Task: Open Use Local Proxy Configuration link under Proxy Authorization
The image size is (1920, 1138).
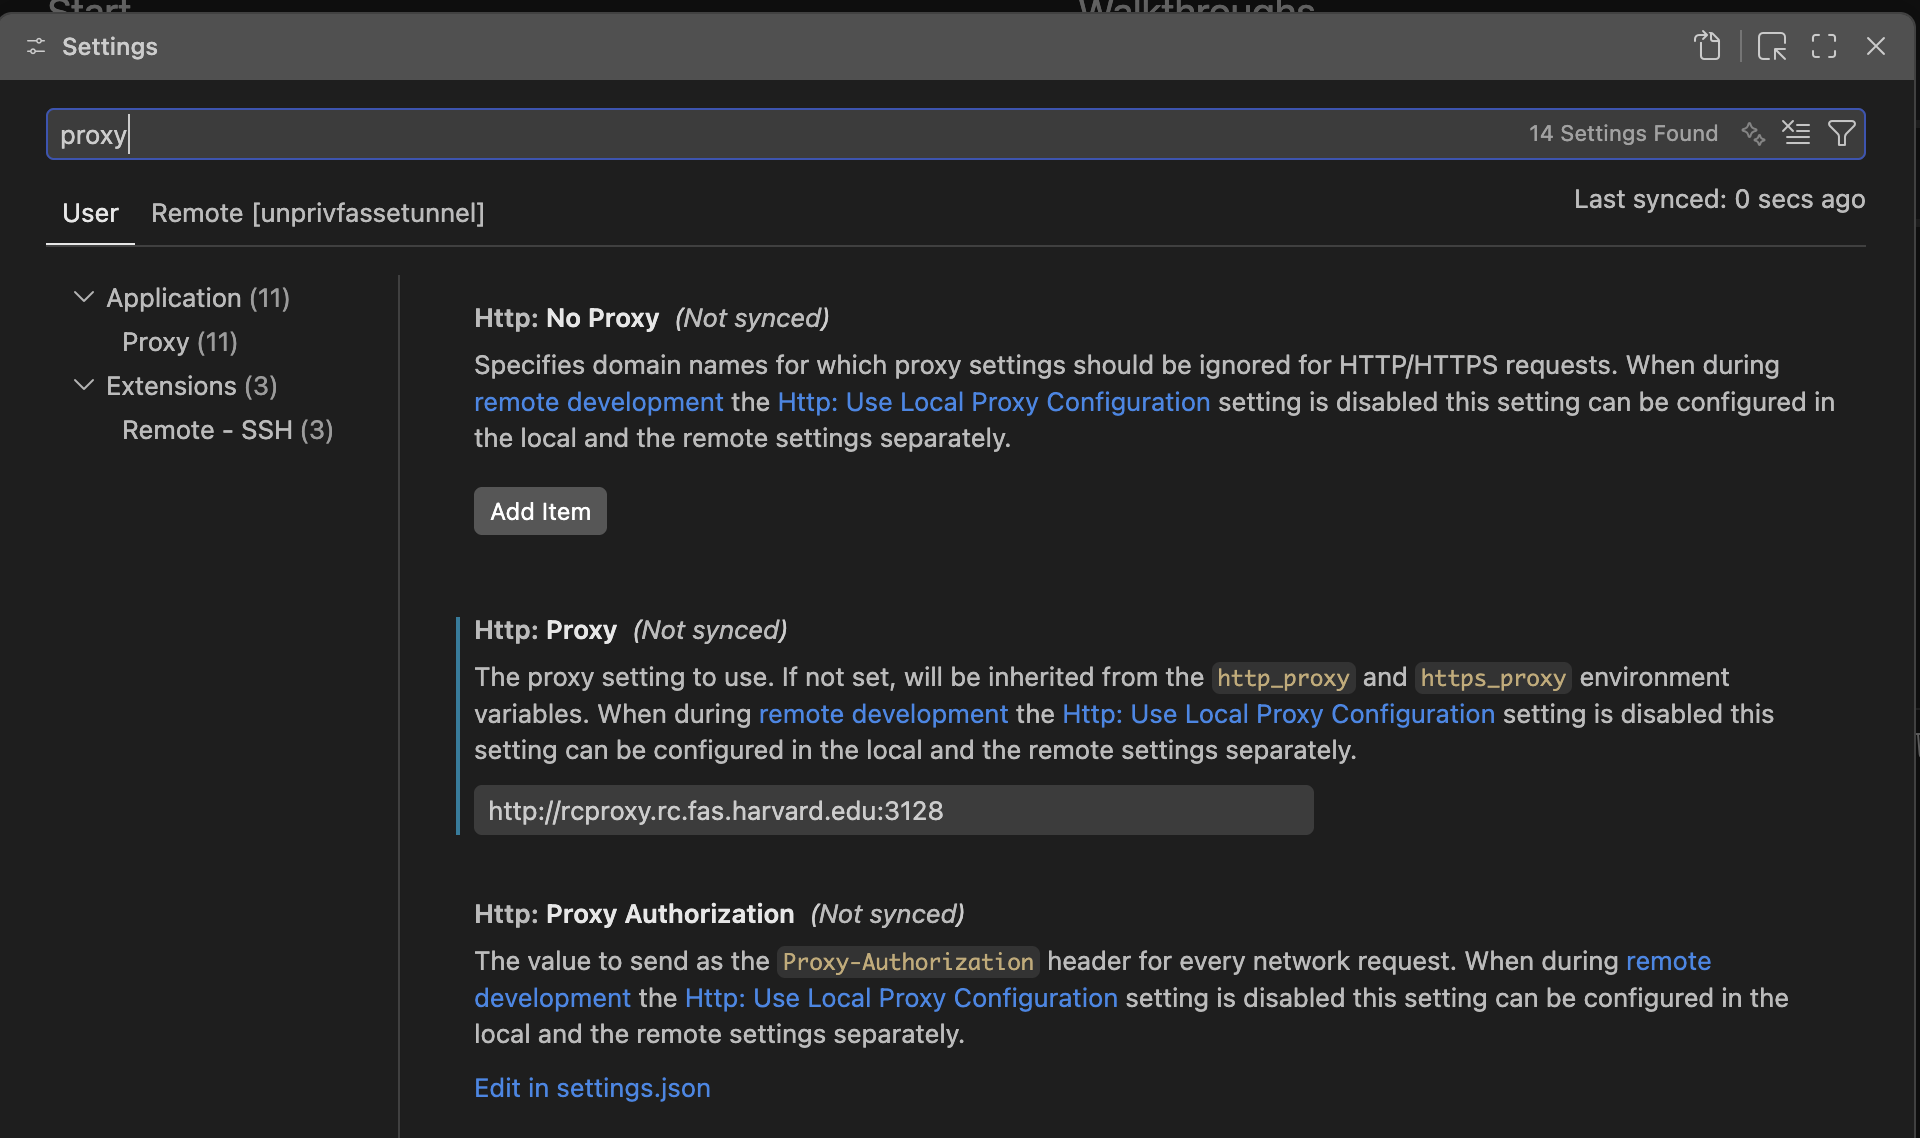Action: click(901, 998)
